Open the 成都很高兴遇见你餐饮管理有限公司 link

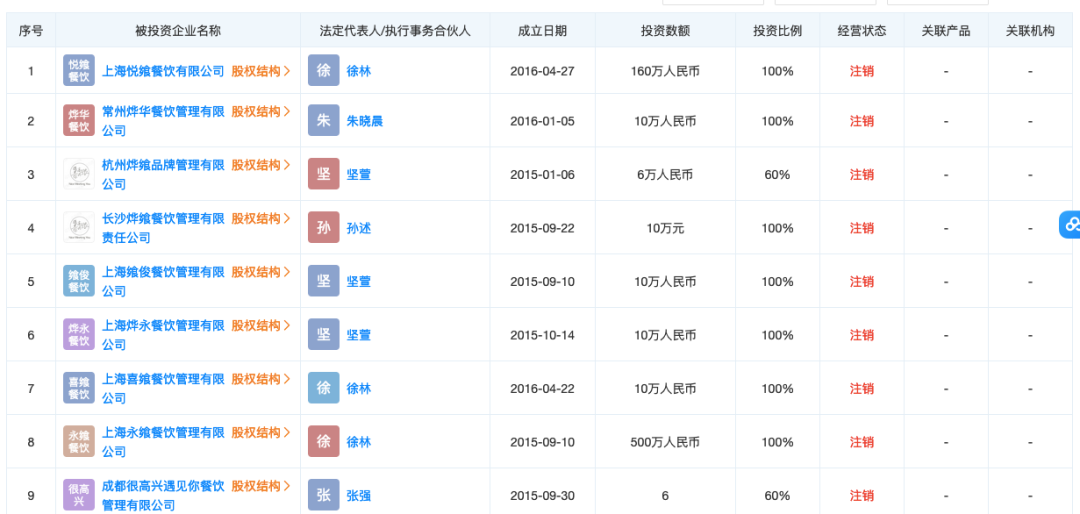click(x=163, y=486)
